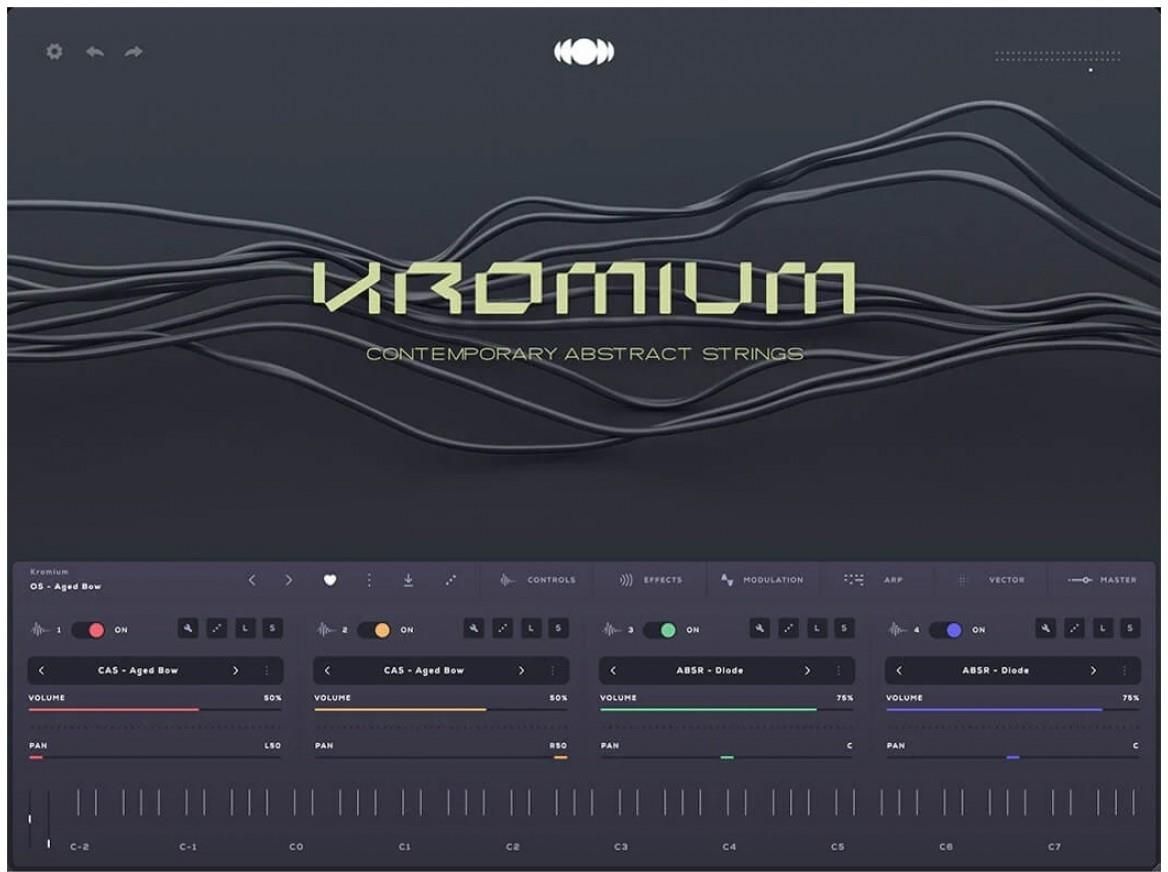Solo layer 2 with S button

[558, 628]
